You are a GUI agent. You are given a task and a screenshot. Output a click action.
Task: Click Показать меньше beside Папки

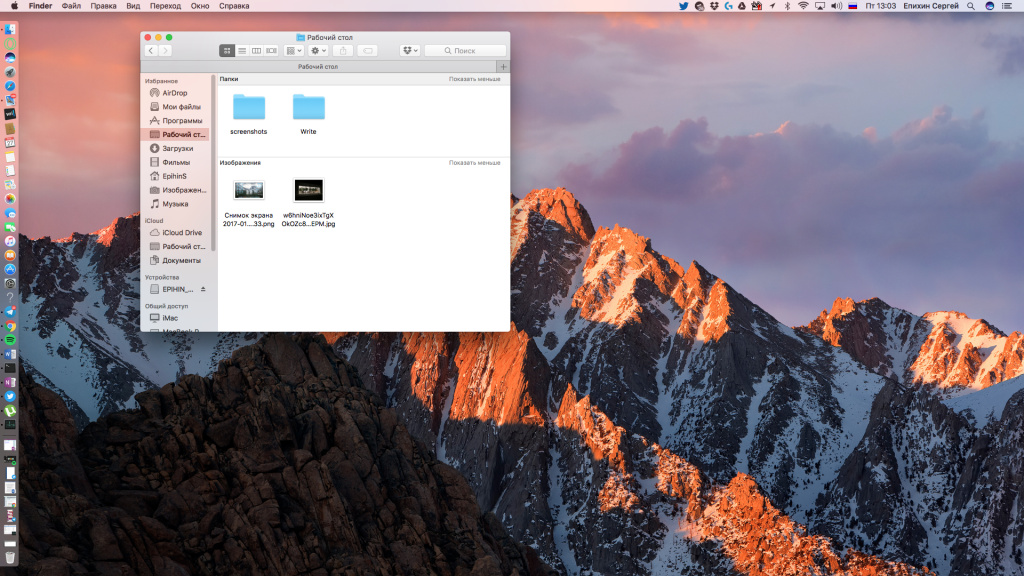(474, 79)
